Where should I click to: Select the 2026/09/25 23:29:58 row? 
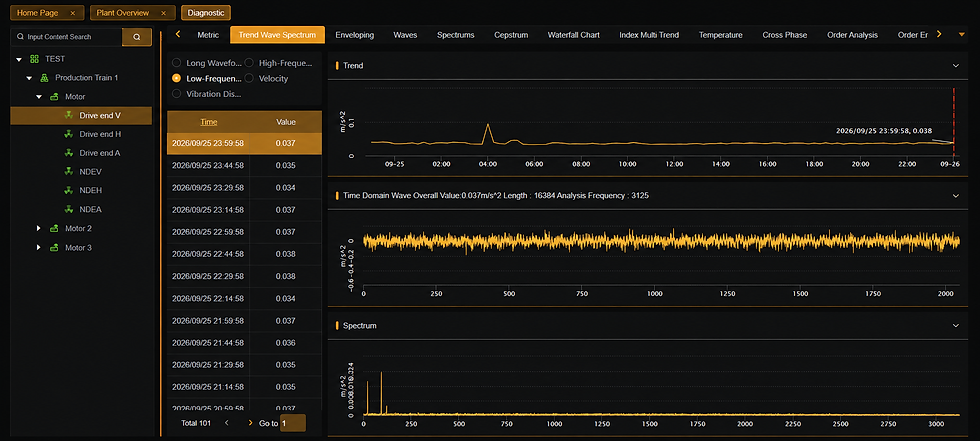point(244,187)
